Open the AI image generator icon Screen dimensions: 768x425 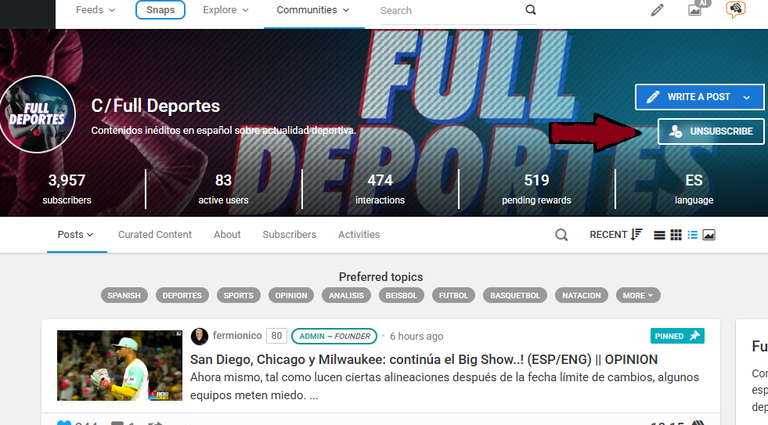pyautogui.click(x=698, y=8)
